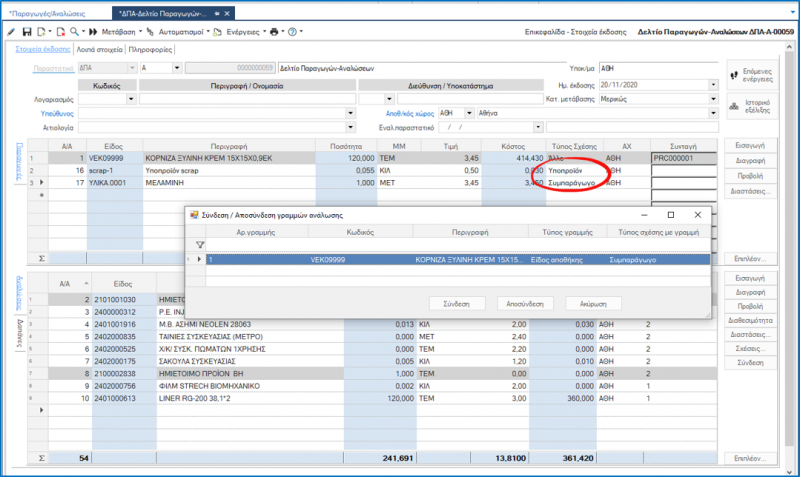800x477 pixels.
Task: Switch to Λοιπά στοιχεία tab
Action: (x=99, y=49)
